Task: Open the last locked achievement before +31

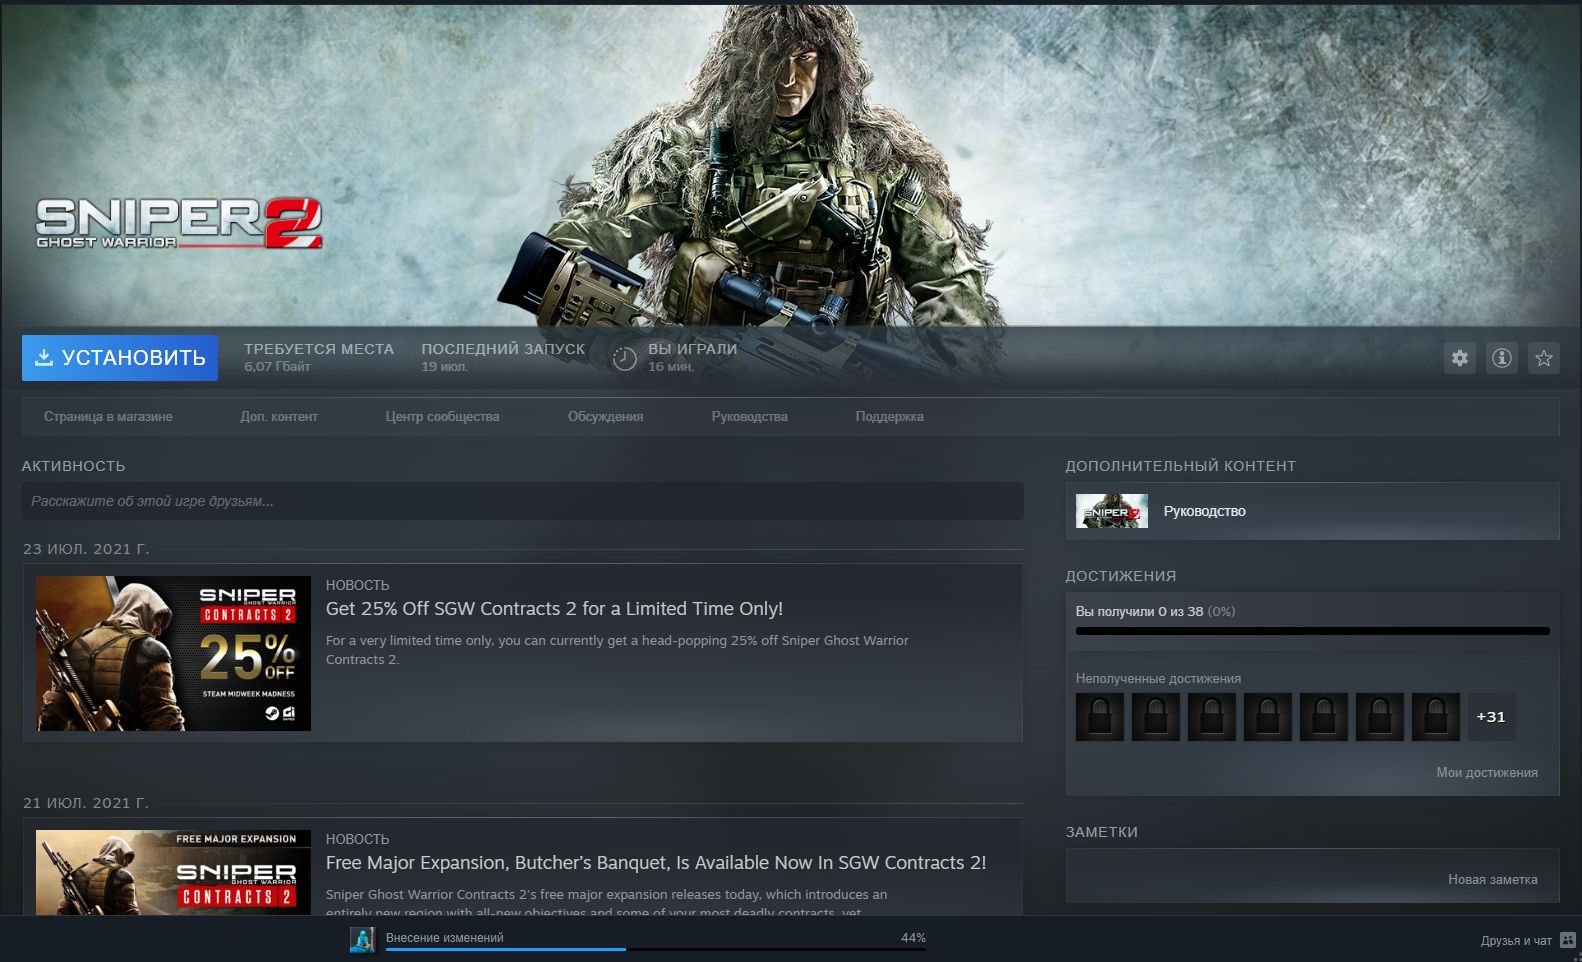Action: tap(1436, 717)
